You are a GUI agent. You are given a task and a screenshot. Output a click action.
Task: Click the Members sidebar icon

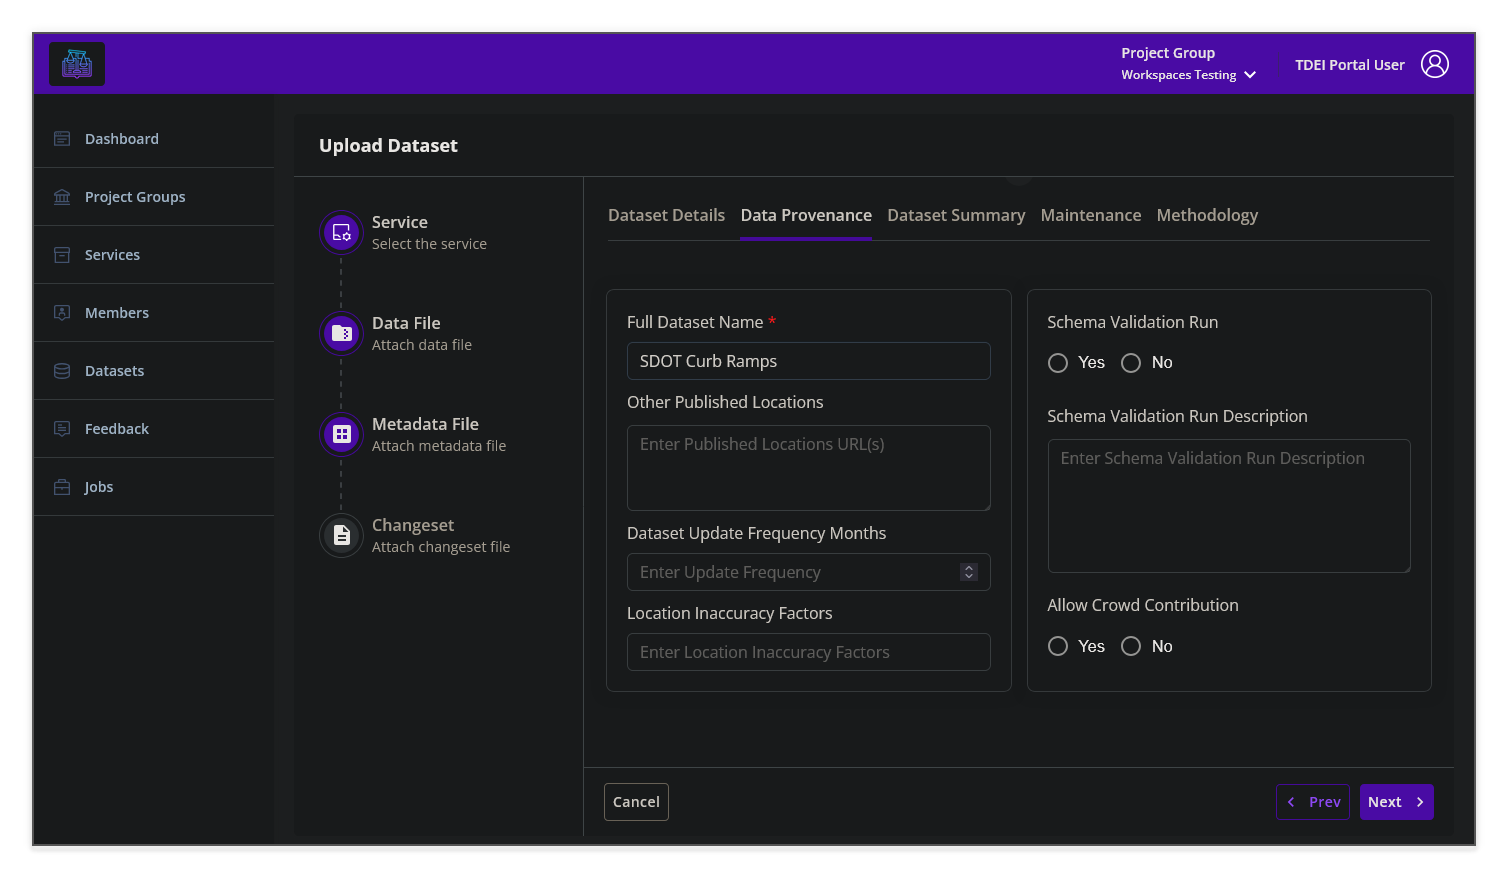pyautogui.click(x=60, y=312)
